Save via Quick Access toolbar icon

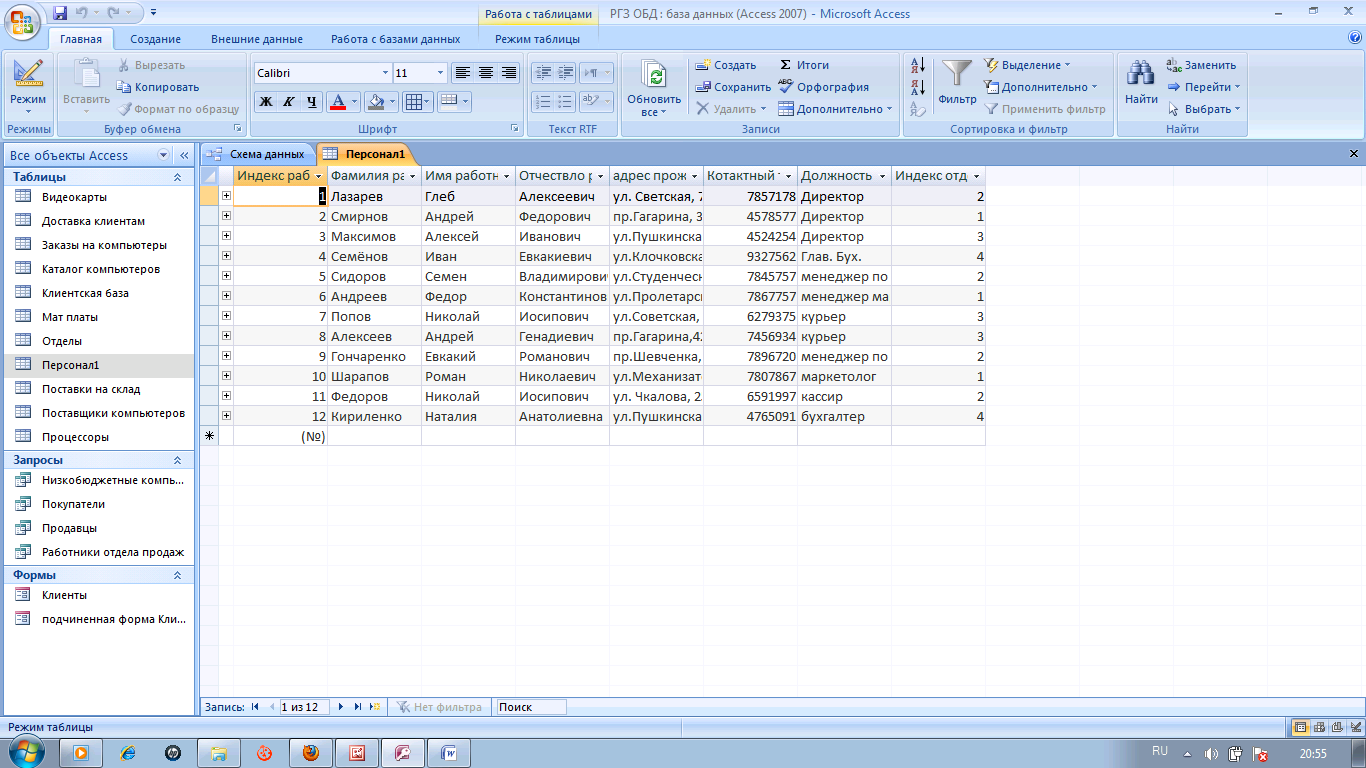tap(60, 13)
